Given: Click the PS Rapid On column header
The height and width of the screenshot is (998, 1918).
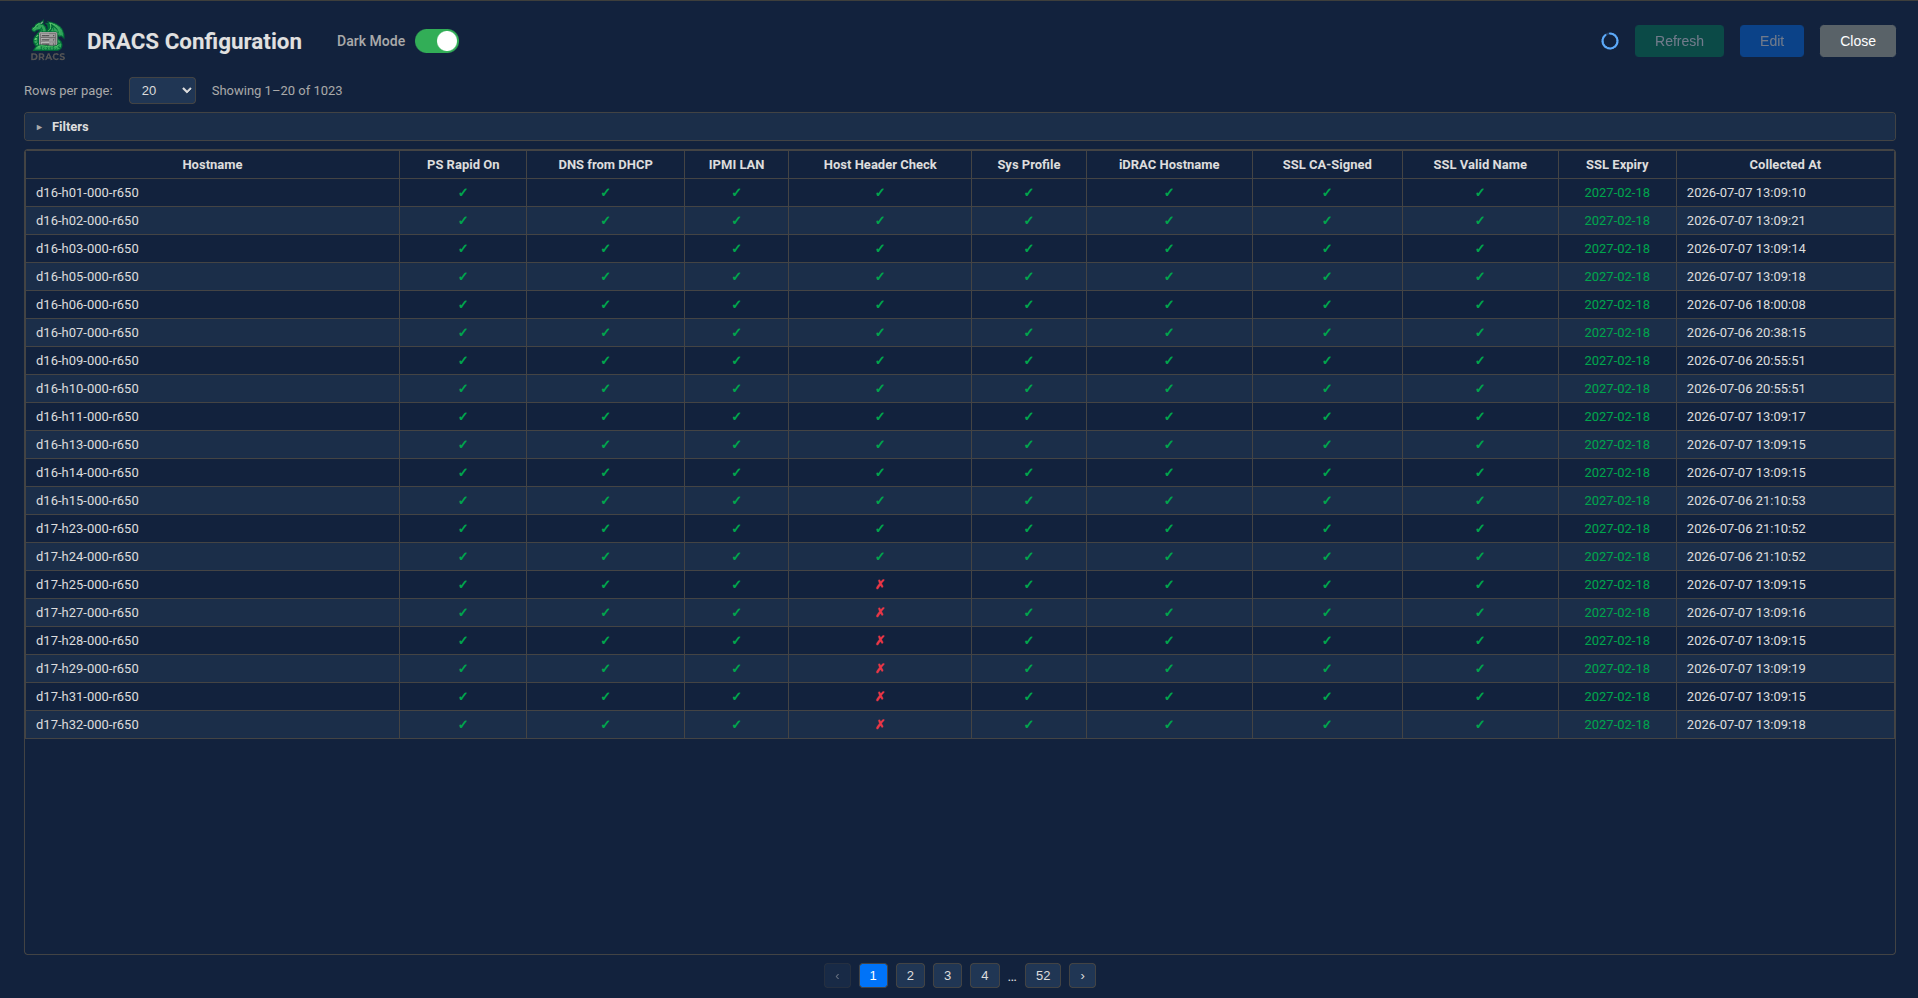Looking at the screenshot, I should click(x=463, y=165).
